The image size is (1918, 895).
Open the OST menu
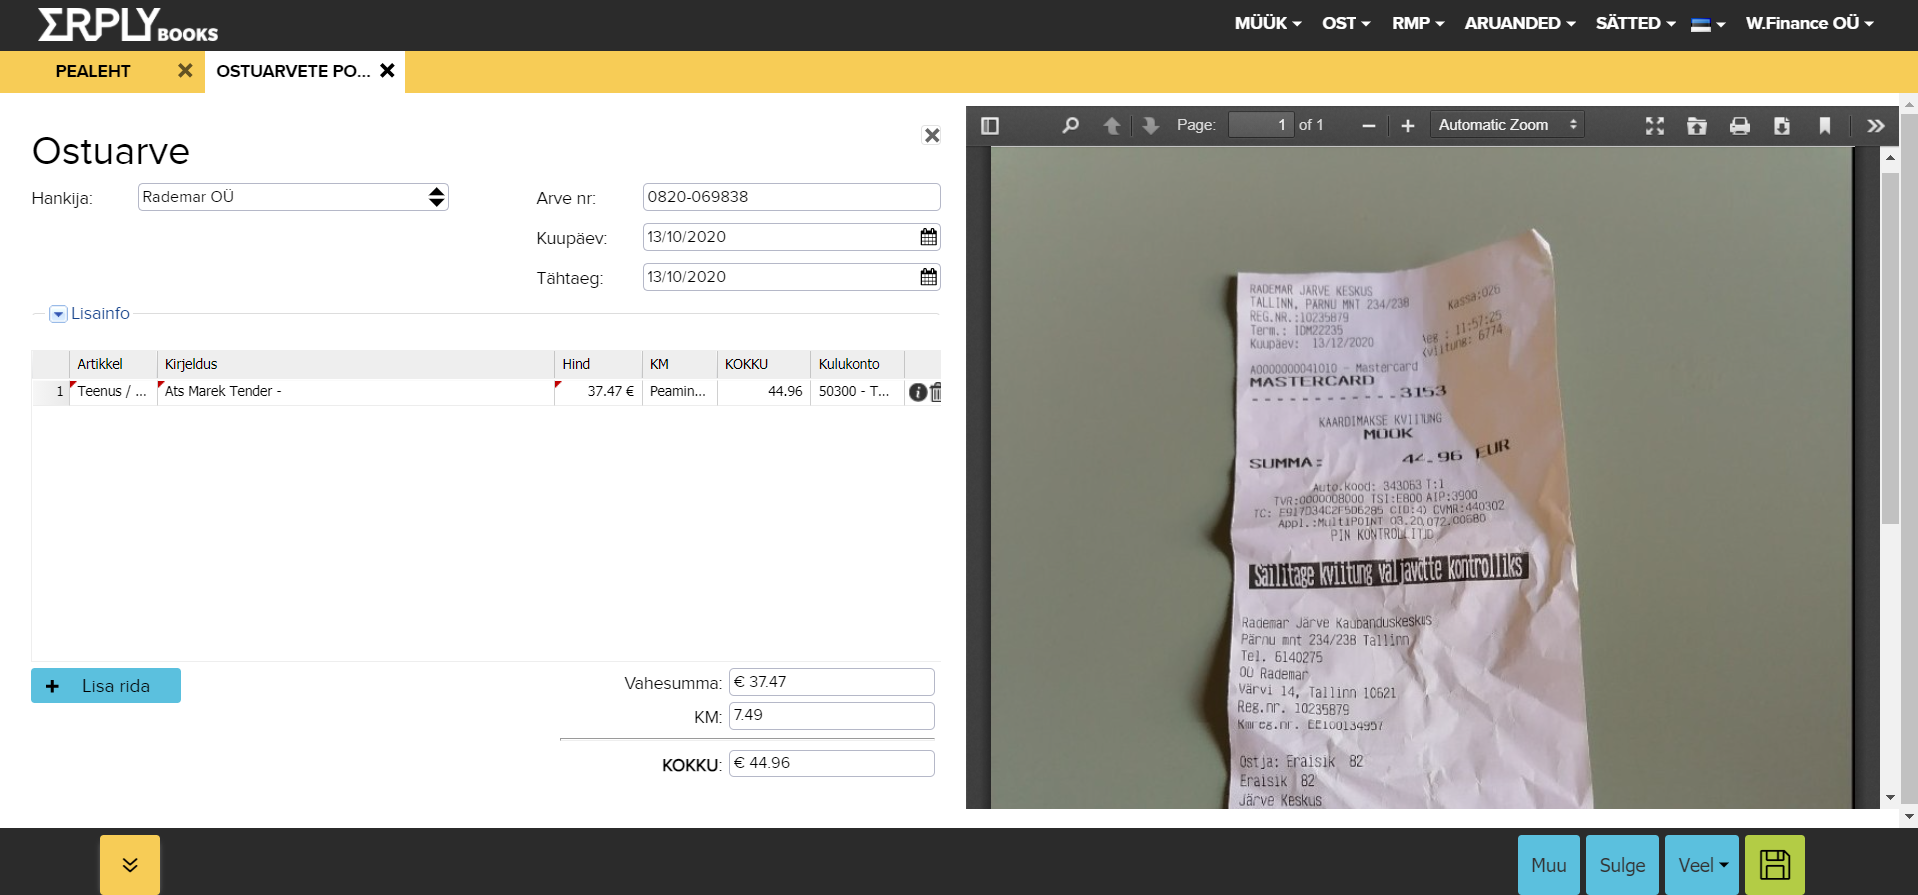1346,23
